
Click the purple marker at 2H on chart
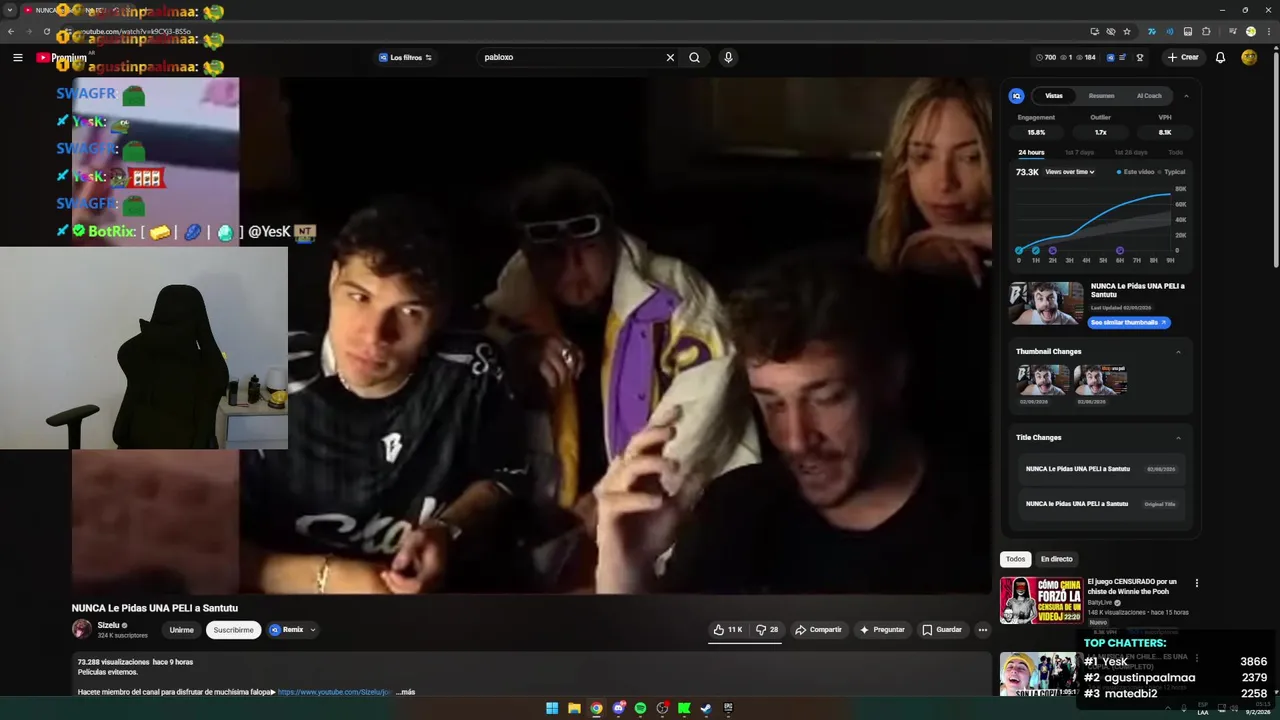(x=1052, y=251)
